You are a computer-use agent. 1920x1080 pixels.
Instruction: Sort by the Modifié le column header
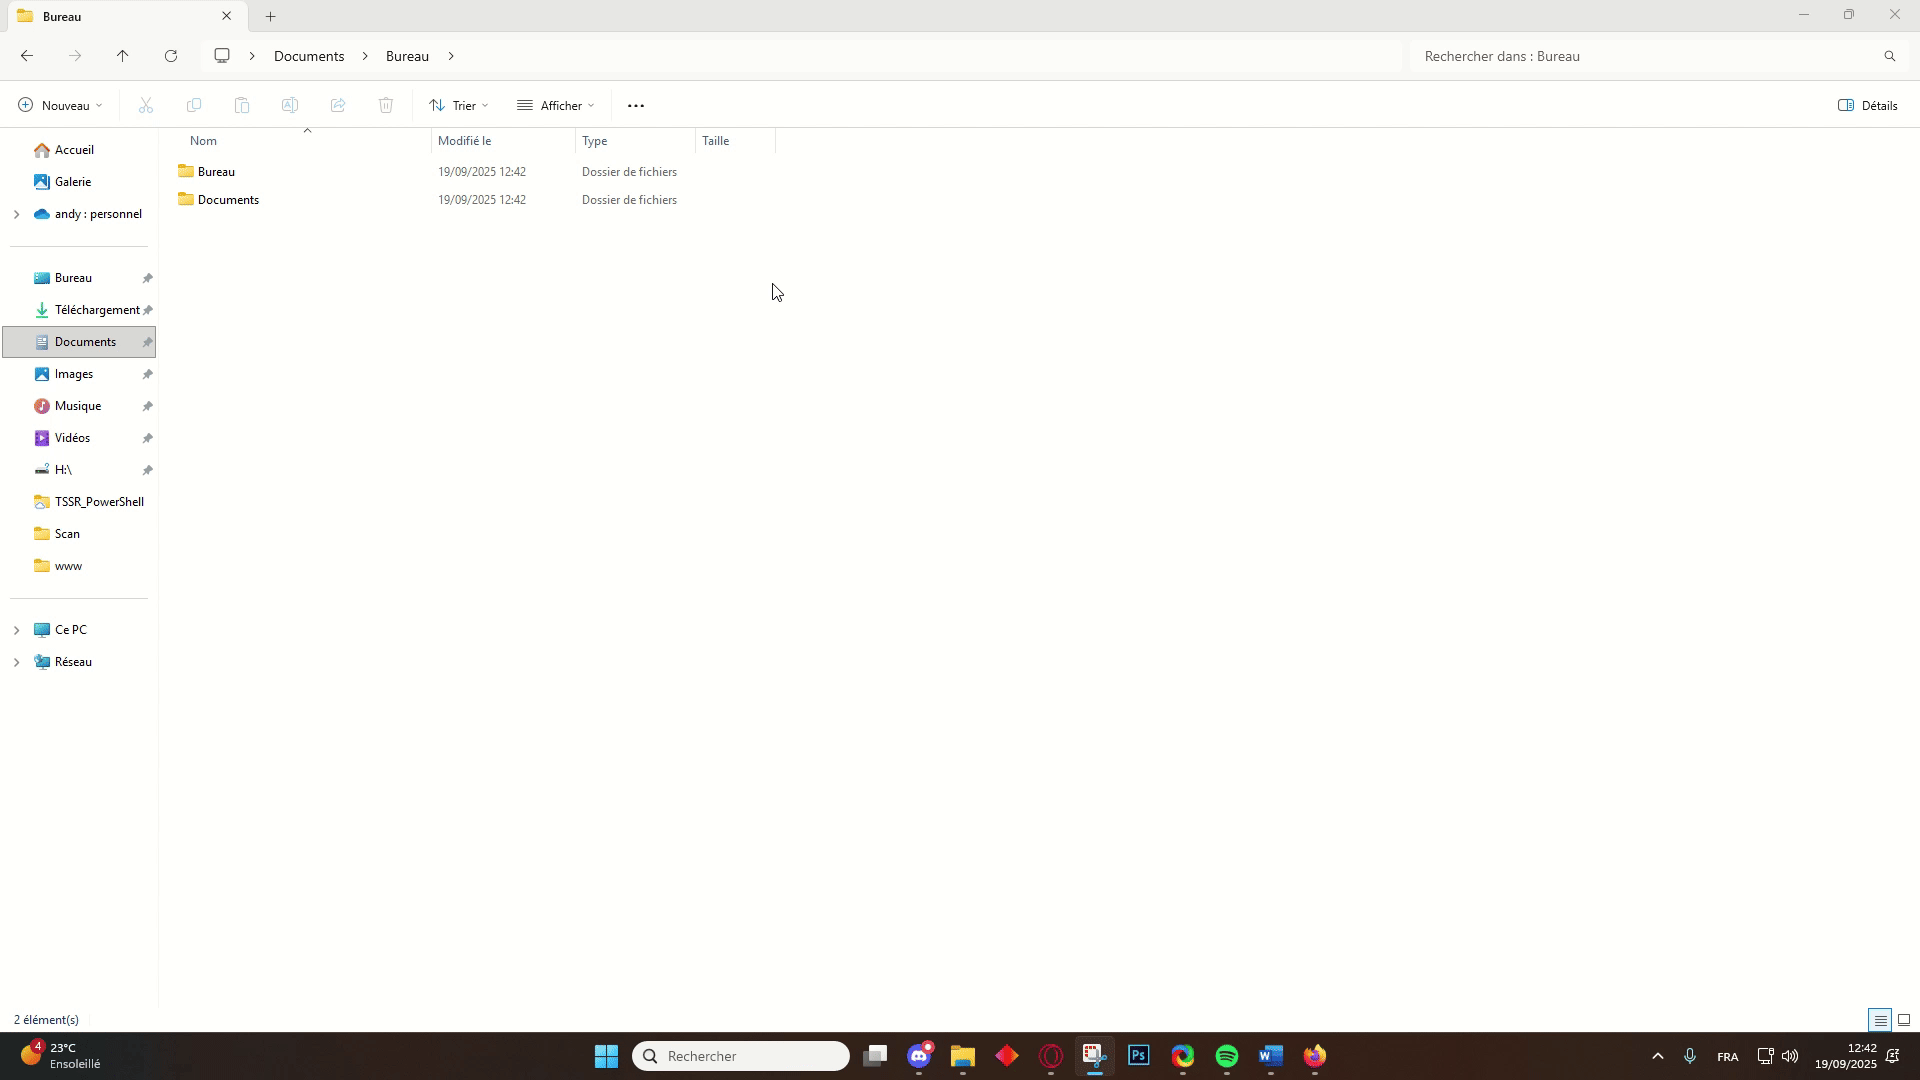point(465,141)
